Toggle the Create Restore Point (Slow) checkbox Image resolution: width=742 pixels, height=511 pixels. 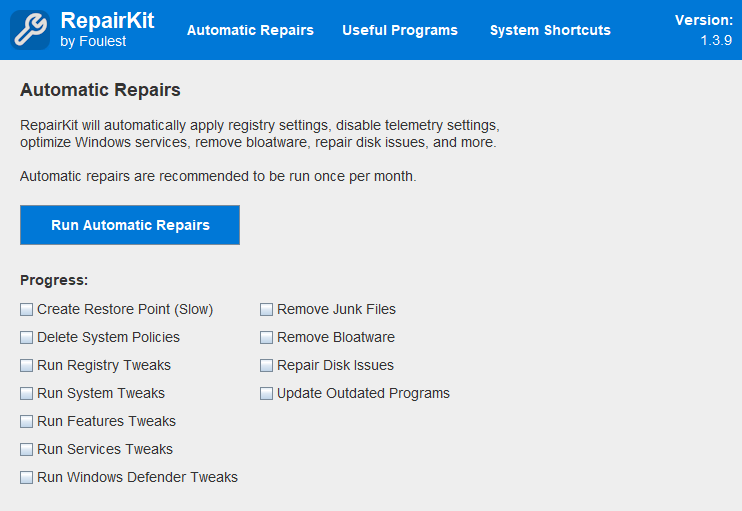coord(26,309)
